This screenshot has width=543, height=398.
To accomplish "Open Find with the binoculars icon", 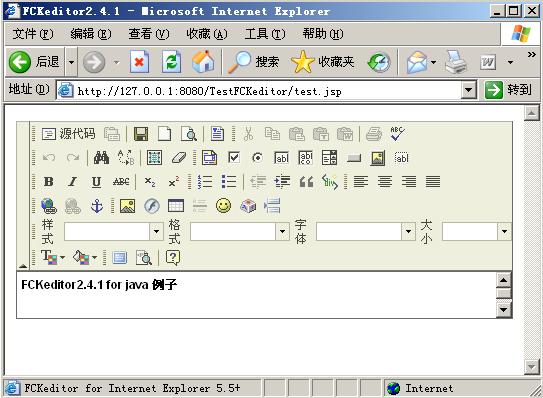I will tap(101, 158).
